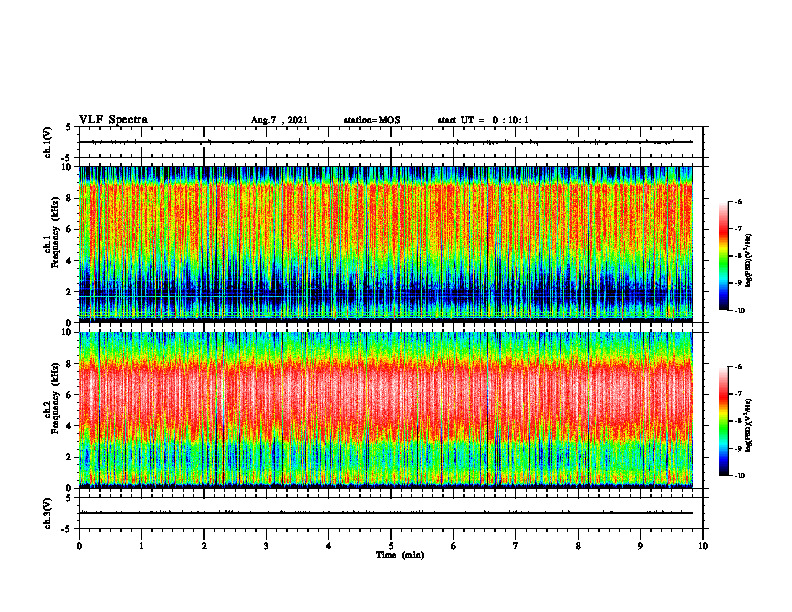Click the "0" tick on the time axis

point(79,546)
